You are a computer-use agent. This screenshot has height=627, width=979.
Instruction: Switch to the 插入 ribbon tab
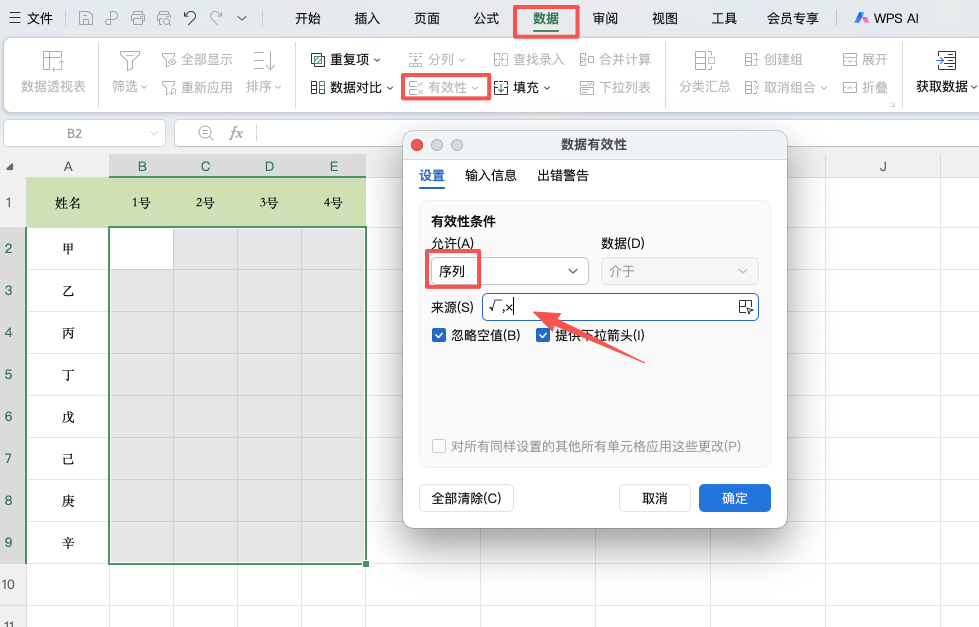tap(367, 19)
